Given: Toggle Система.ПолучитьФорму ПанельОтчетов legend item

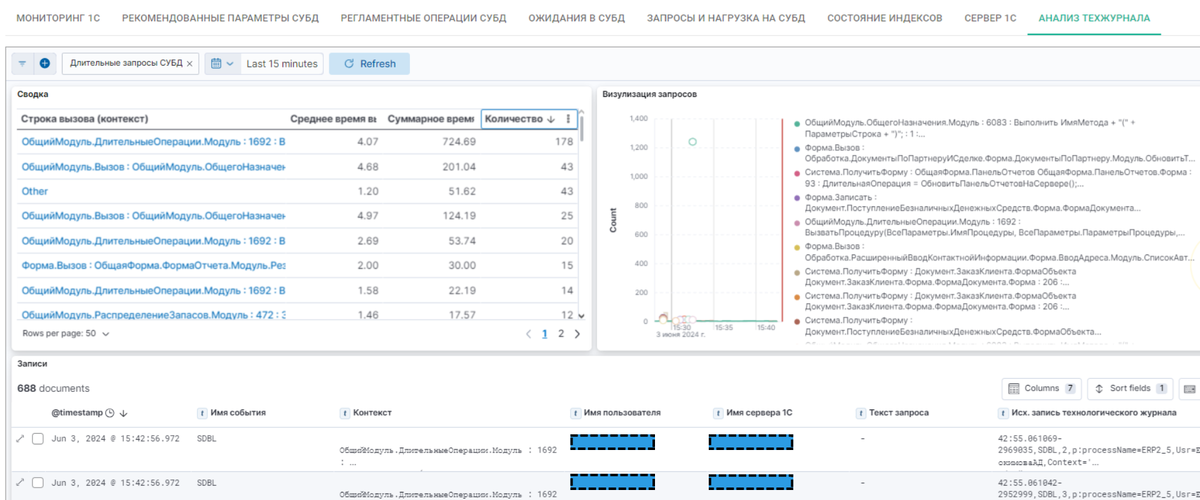Looking at the screenshot, I should pyautogui.click(x=994, y=177).
